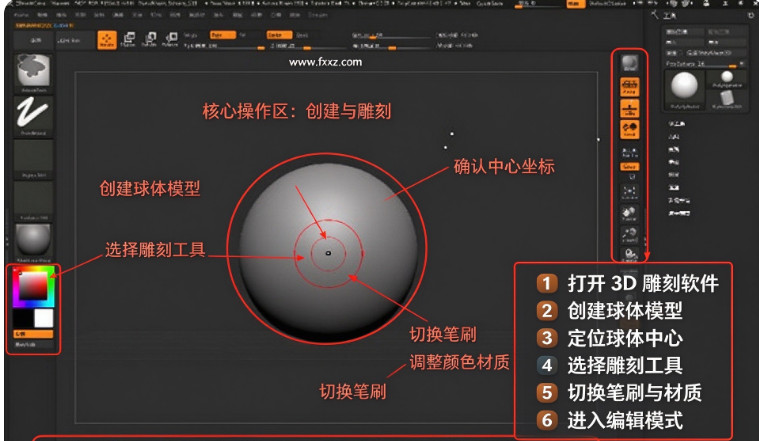759x441 pixels.
Task: Click QuickSave in the top bar
Action: [x=489, y=4]
